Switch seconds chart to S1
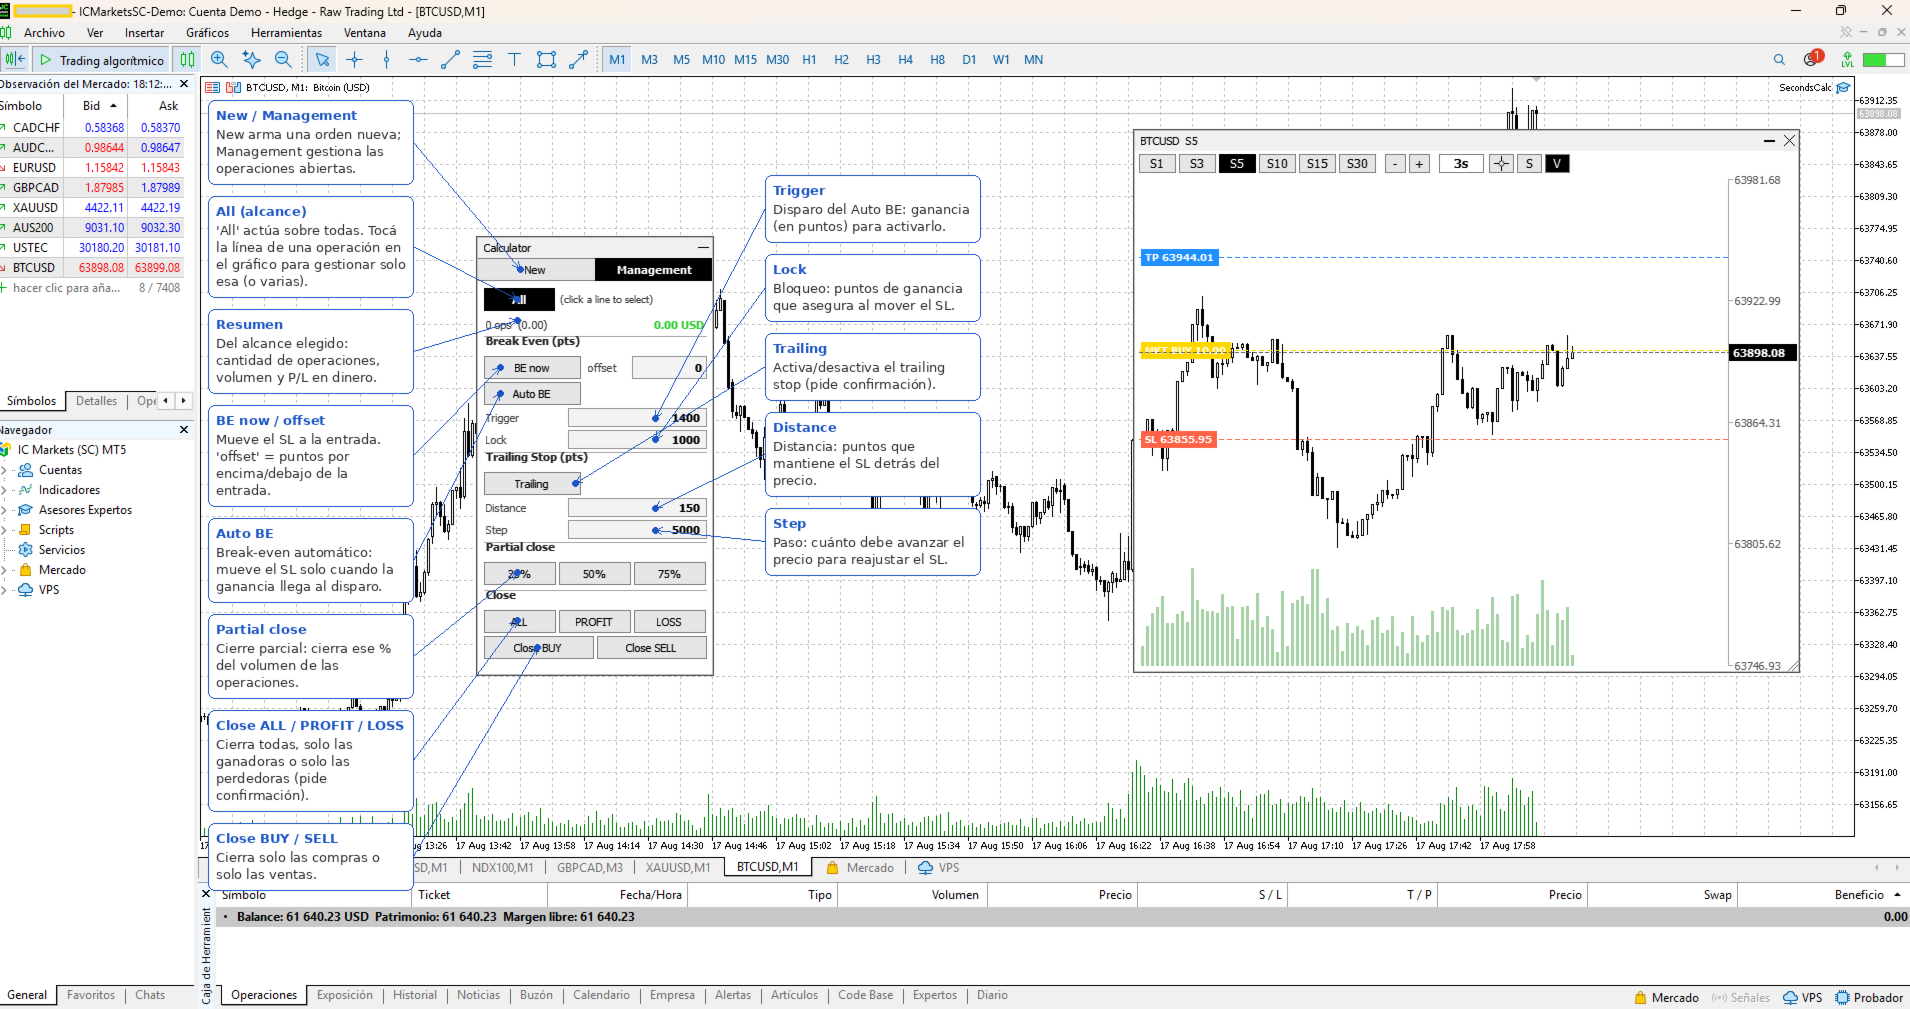Screen dimensions: 1910x1009 tap(1157, 164)
